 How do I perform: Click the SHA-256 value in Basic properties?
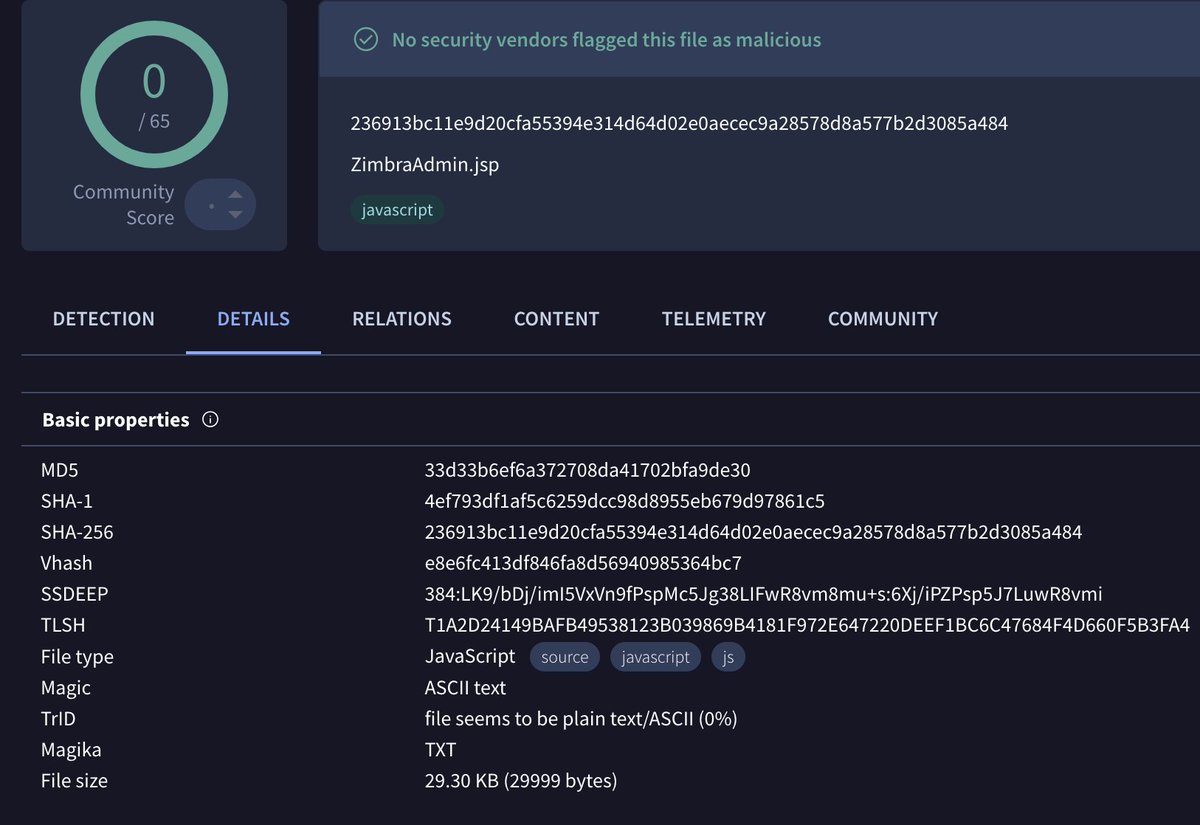753,532
